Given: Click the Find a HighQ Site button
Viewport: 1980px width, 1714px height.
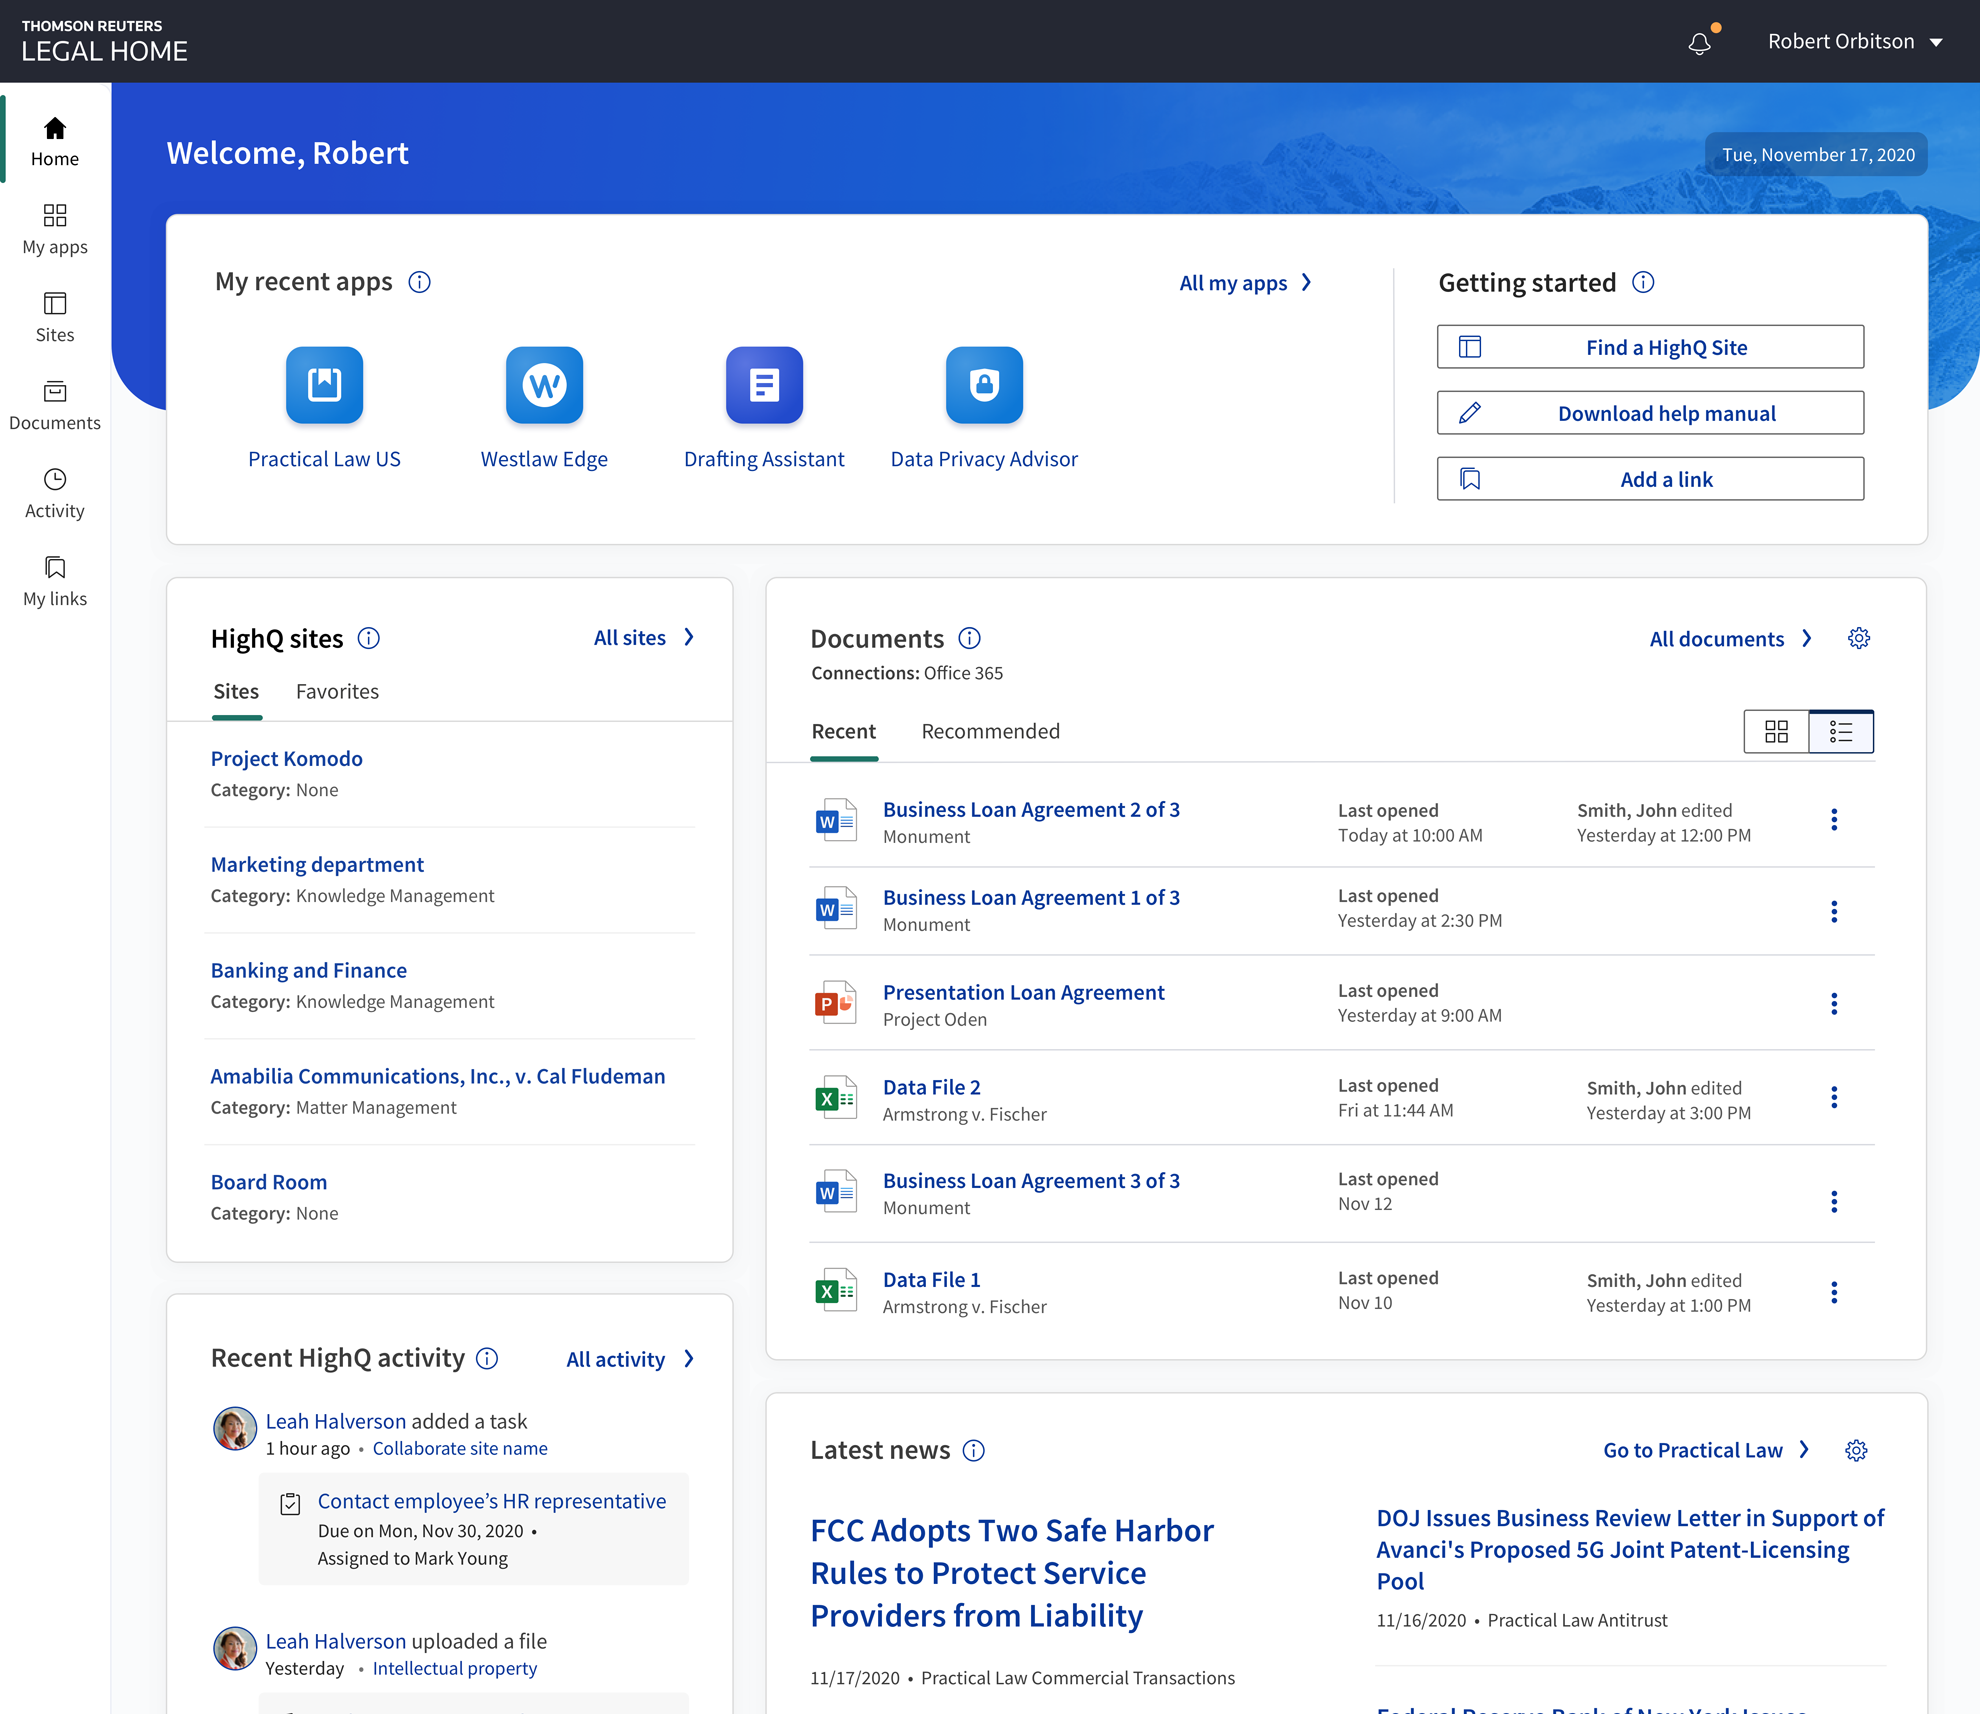Looking at the screenshot, I should [x=1650, y=347].
